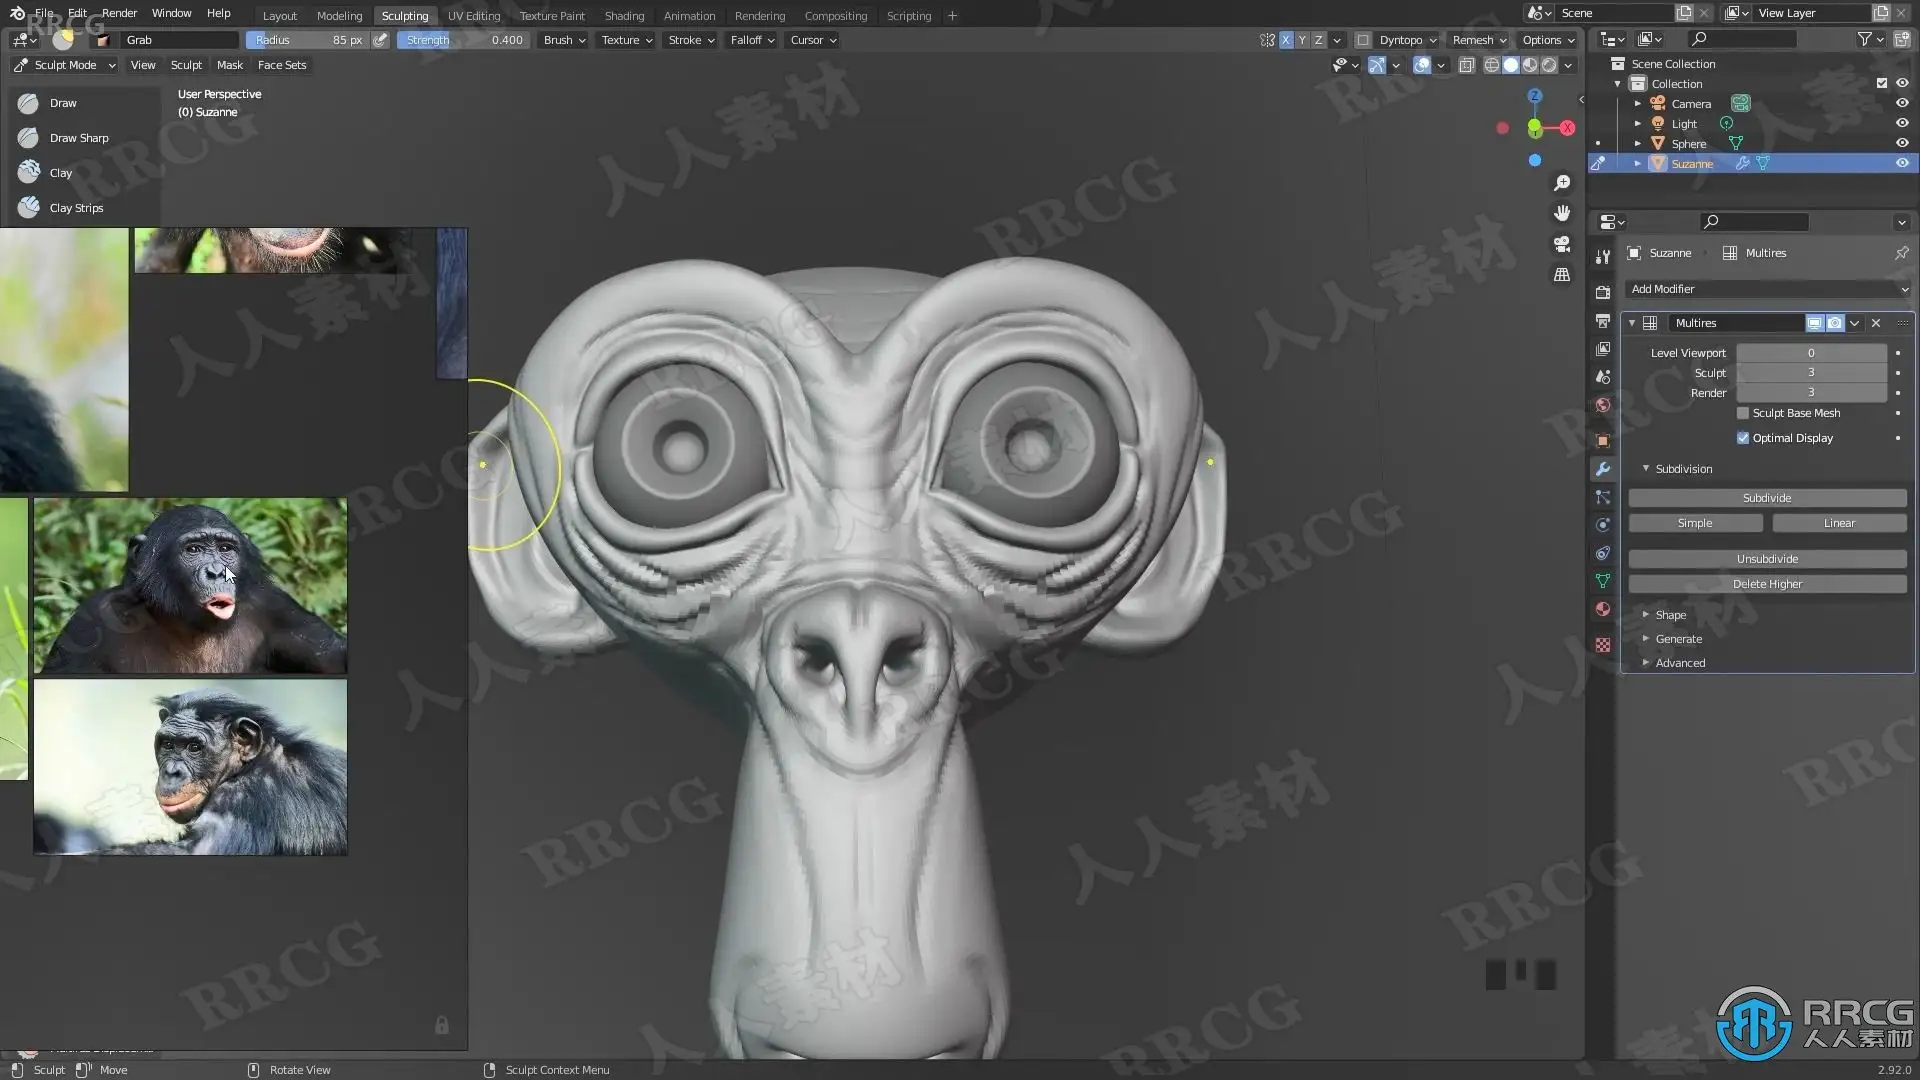Open the Mask menu
The width and height of the screenshot is (1920, 1080).
(229, 65)
